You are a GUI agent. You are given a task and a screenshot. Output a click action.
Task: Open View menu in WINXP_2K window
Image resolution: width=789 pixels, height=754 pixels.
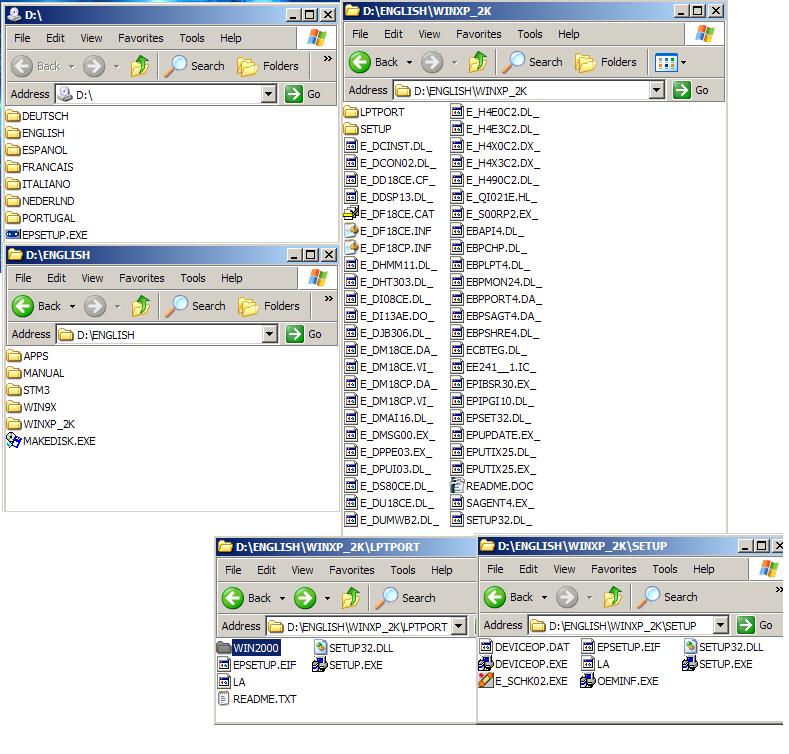point(429,34)
